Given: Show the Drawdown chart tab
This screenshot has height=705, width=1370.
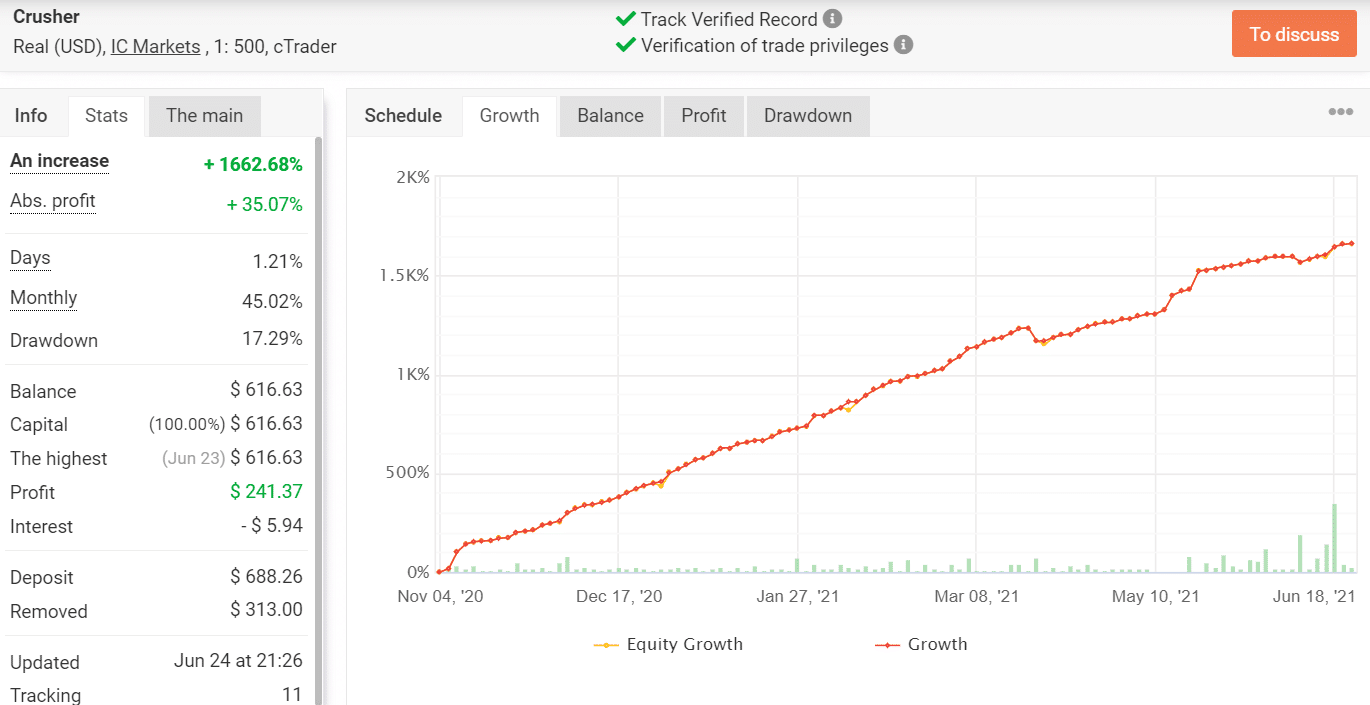Looking at the screenshot, I should 807,116.
